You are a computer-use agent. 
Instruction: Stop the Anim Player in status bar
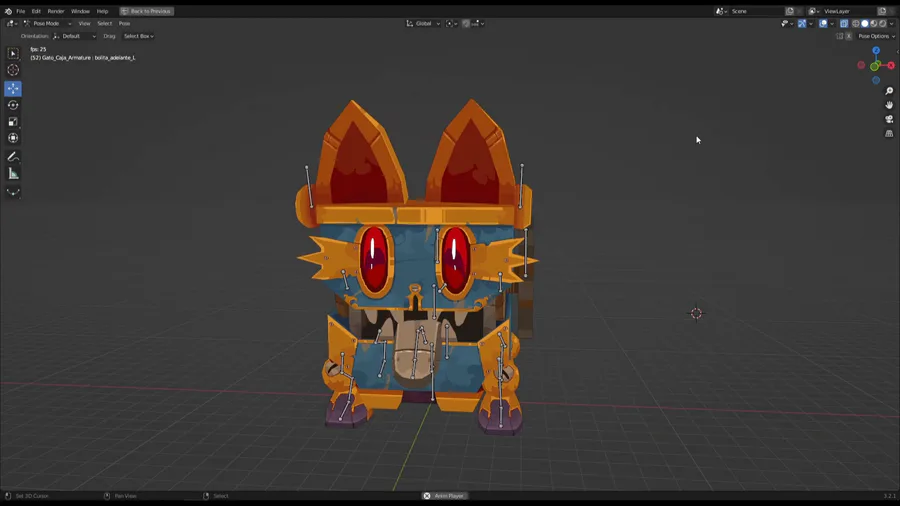426,496
